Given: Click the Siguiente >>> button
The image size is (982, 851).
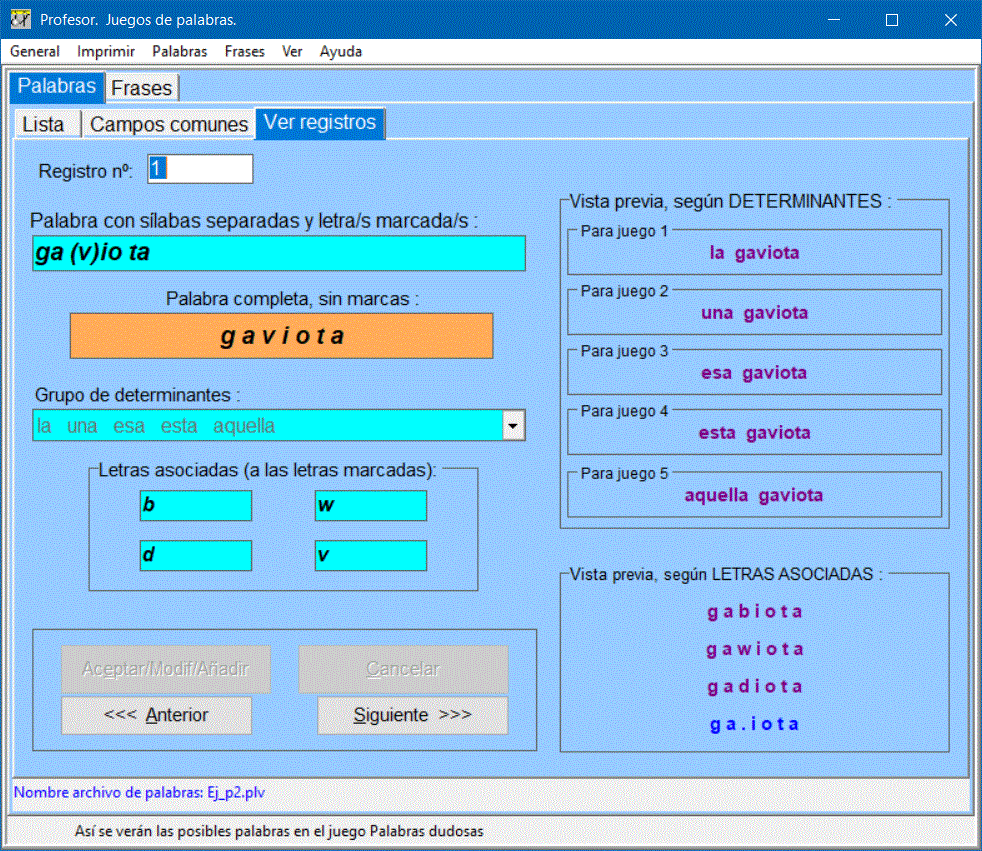Looking at the screenshot, I should tap(412, 715).
